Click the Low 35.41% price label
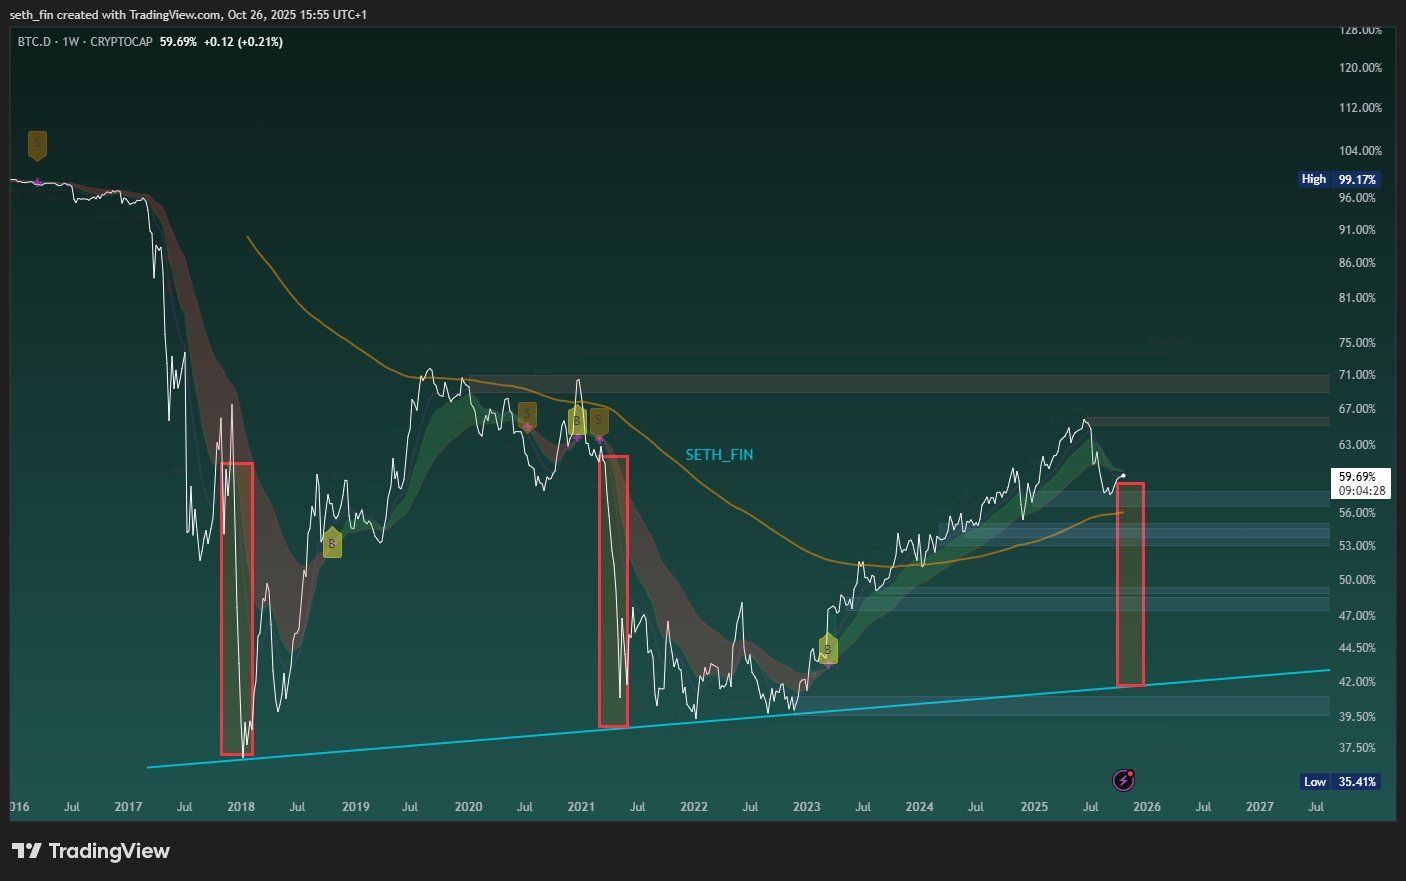 (x=1340, y=781)
